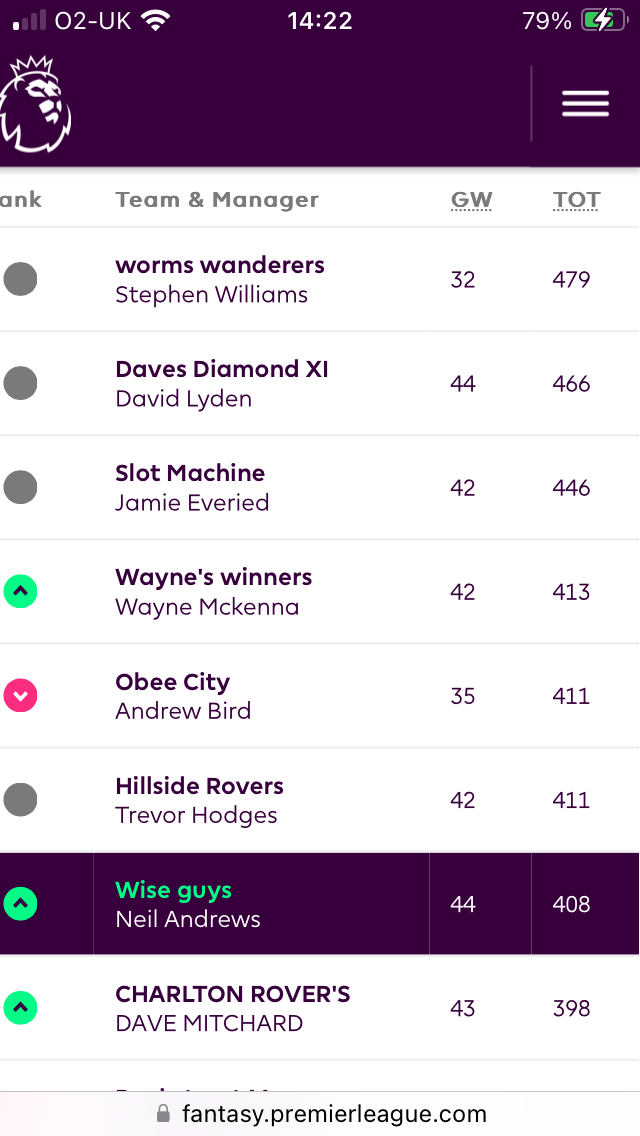View Wayne's winners team page
This screenshot has width=640, height=1136.
[214, 577]
